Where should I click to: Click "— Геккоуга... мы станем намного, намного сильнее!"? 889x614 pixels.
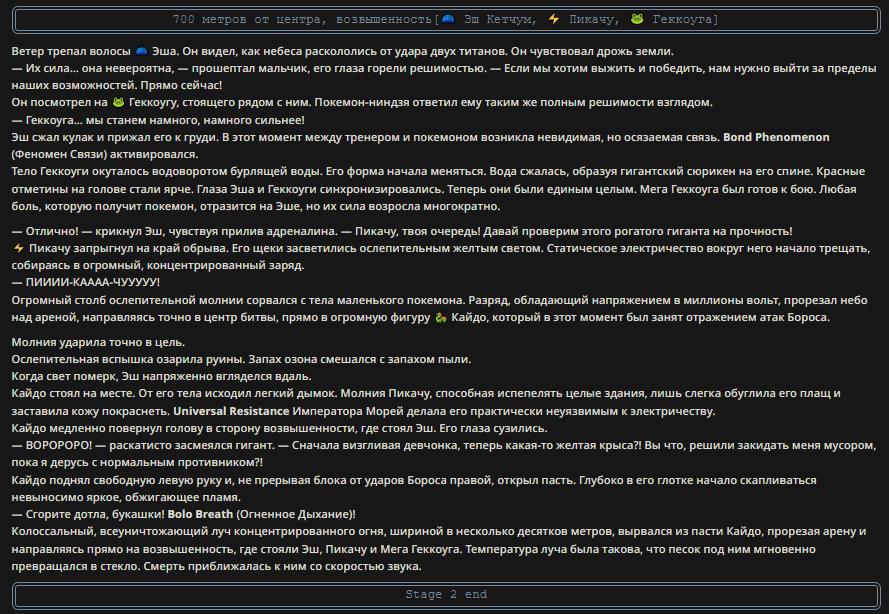point(158,120)
